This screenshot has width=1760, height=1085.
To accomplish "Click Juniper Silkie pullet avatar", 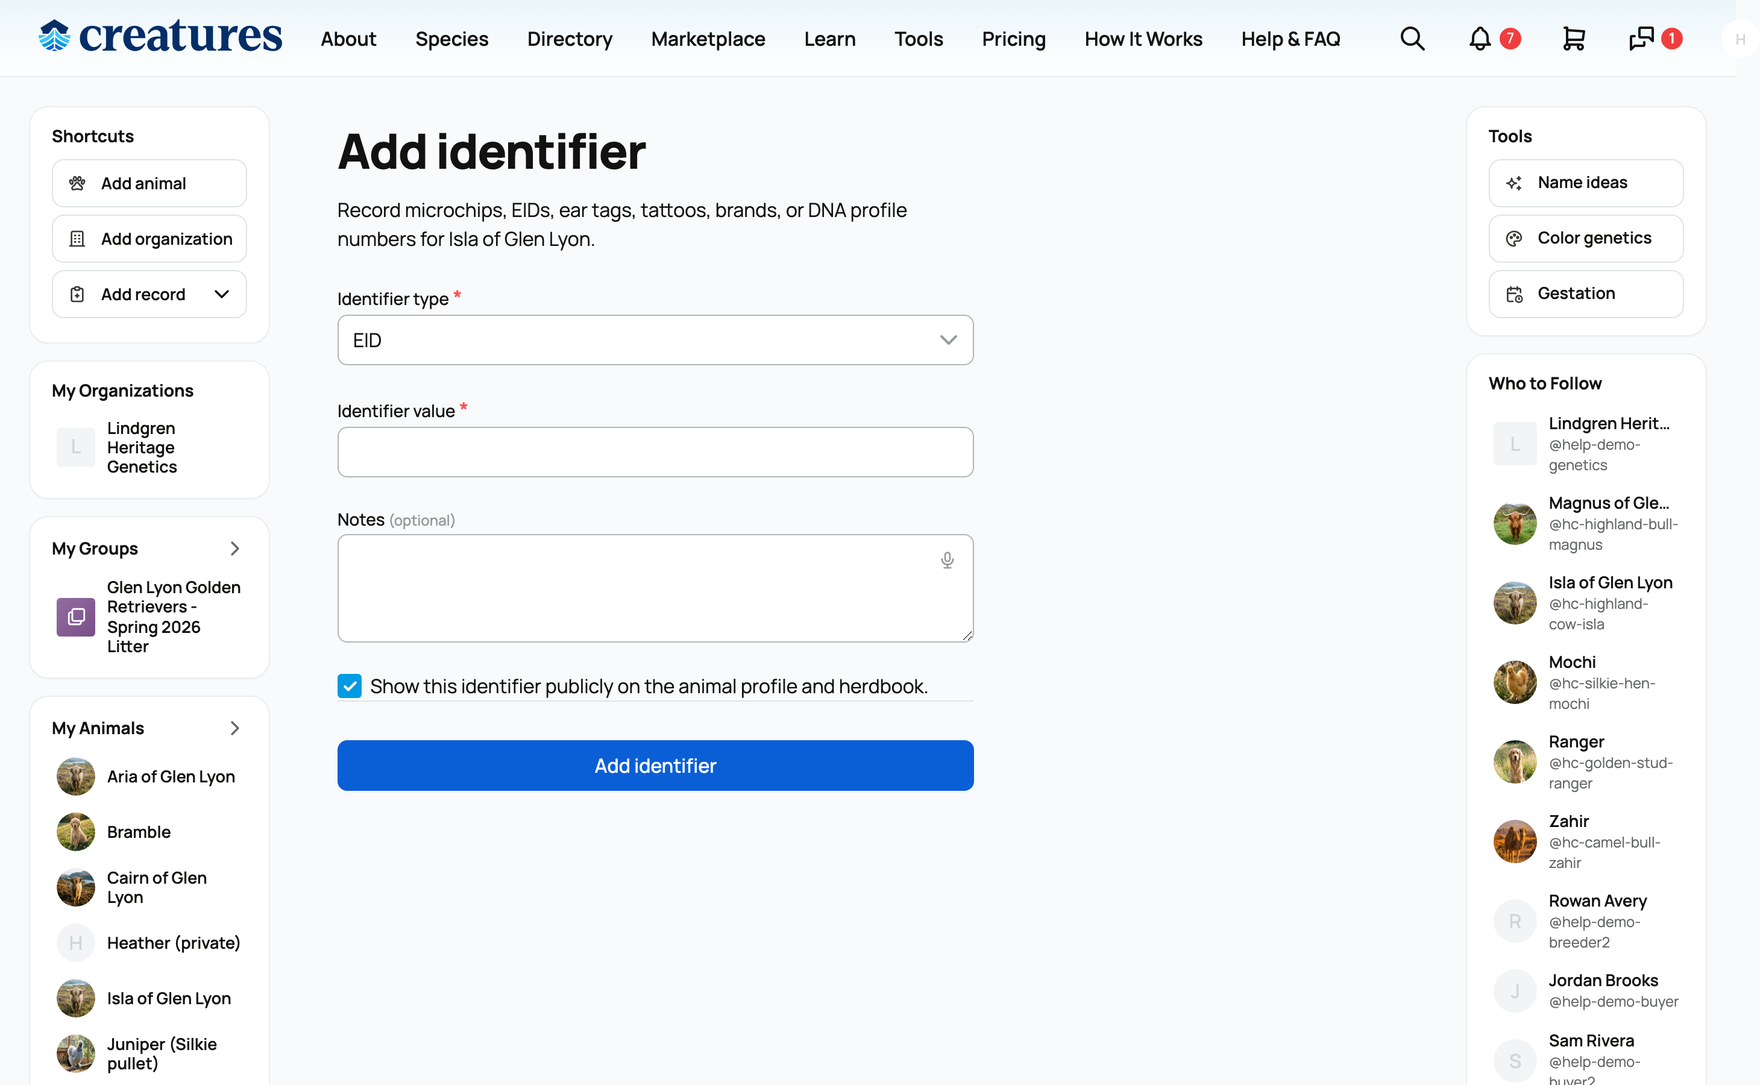I will (76, 1053).
